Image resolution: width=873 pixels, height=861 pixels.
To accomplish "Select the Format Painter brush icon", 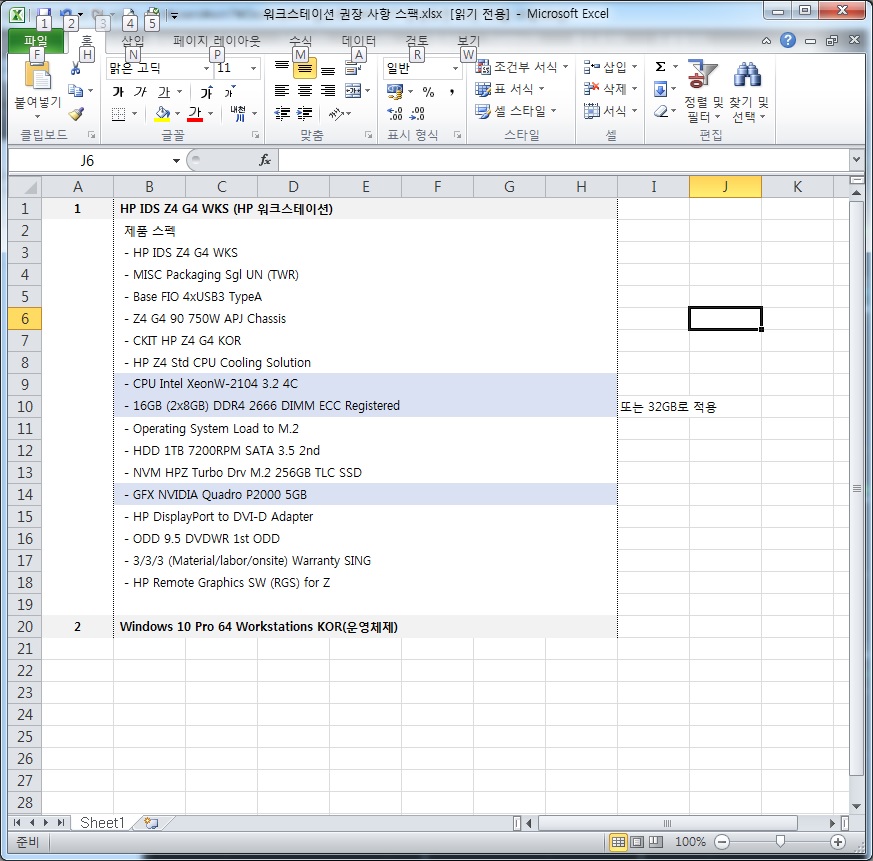I will (76, 114).
